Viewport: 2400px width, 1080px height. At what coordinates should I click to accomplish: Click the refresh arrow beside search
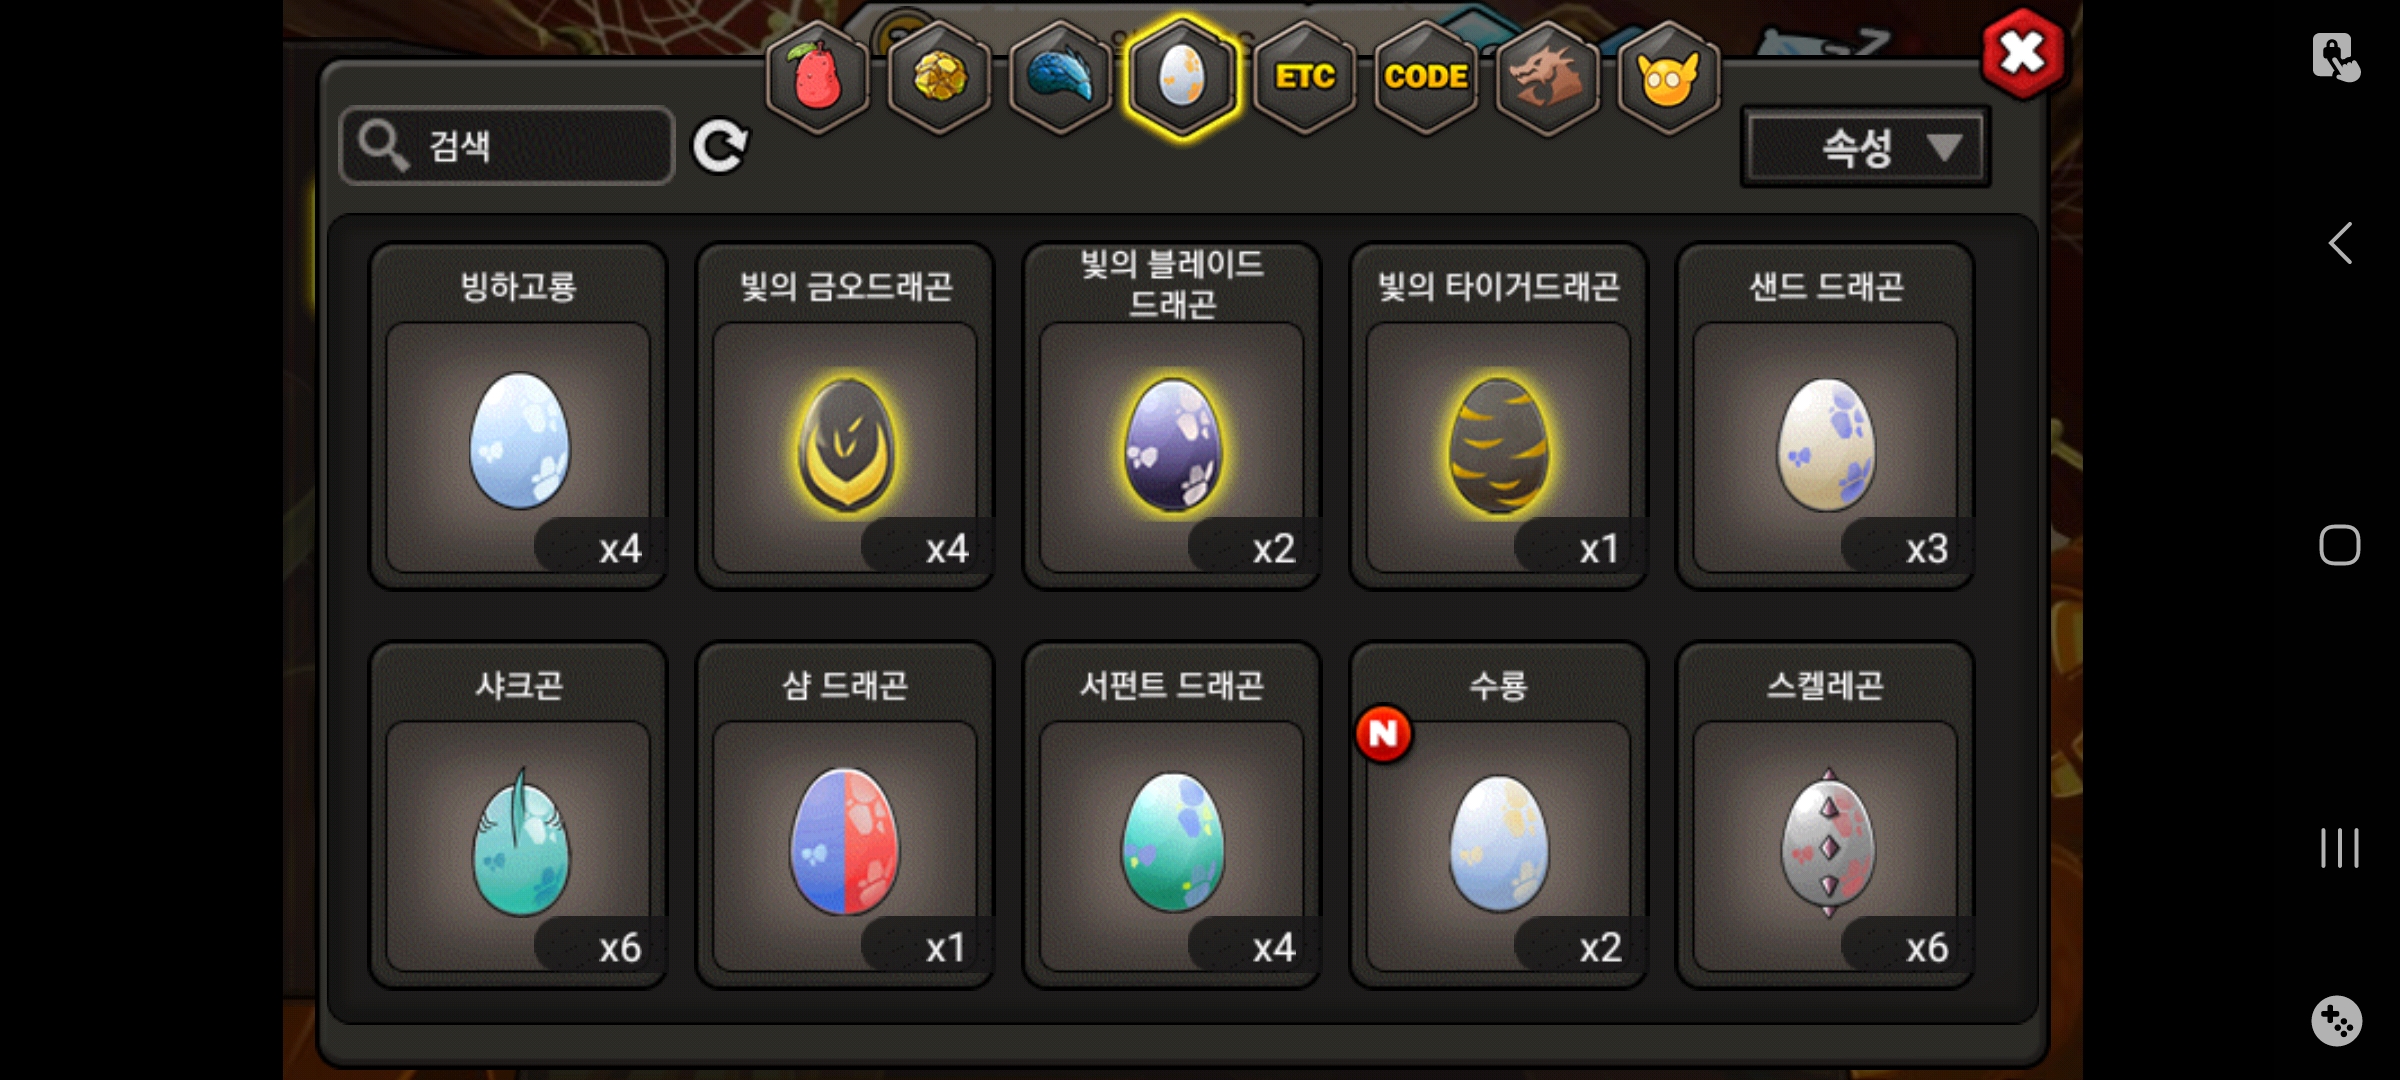click(720, 147)
